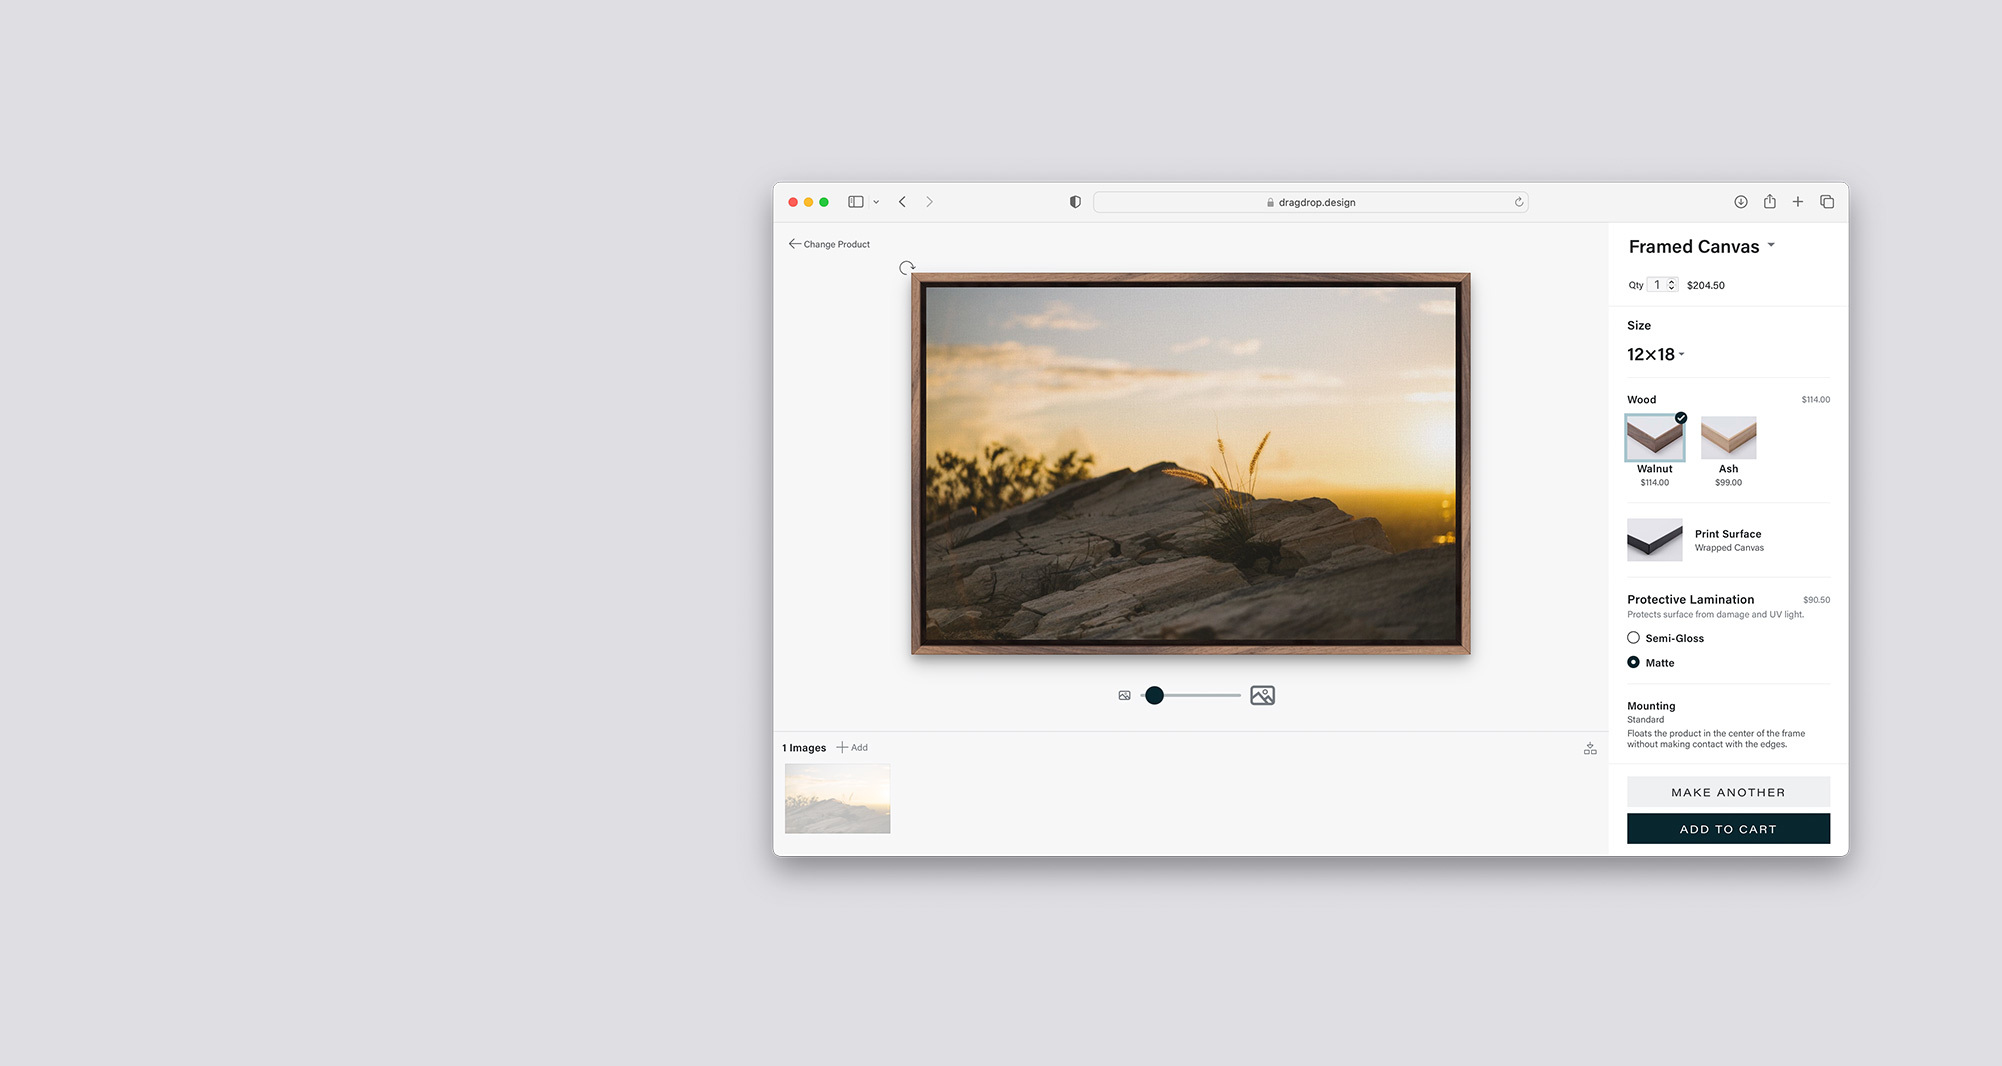
Task: Show Safari tab overview icon
Action: (1826, 202)
